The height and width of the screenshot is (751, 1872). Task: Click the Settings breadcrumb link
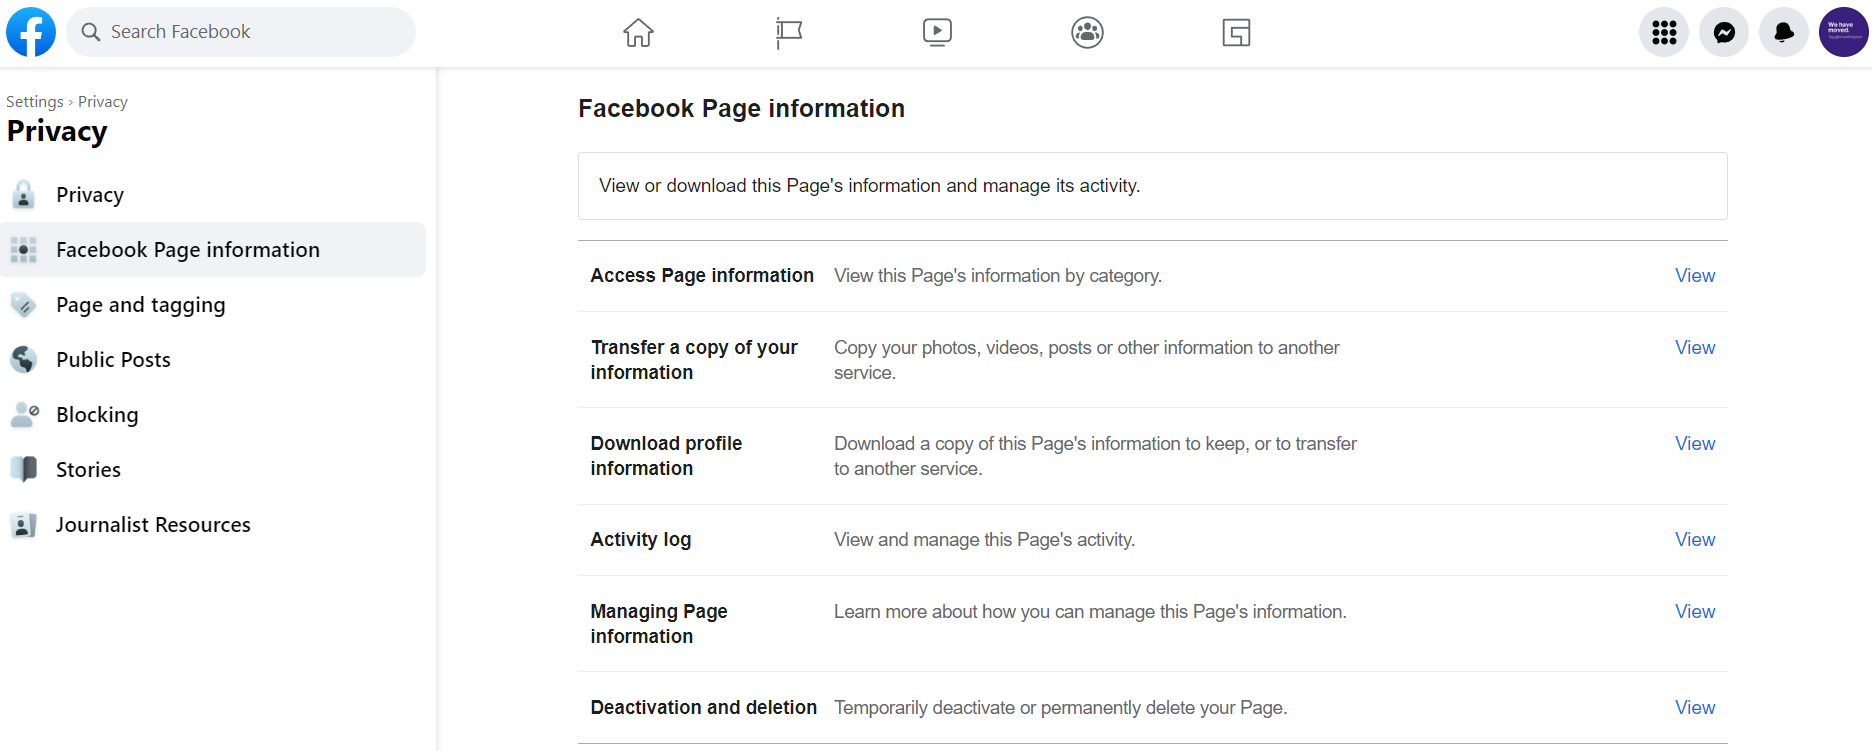pyautogui.click(x=34, y=102)
